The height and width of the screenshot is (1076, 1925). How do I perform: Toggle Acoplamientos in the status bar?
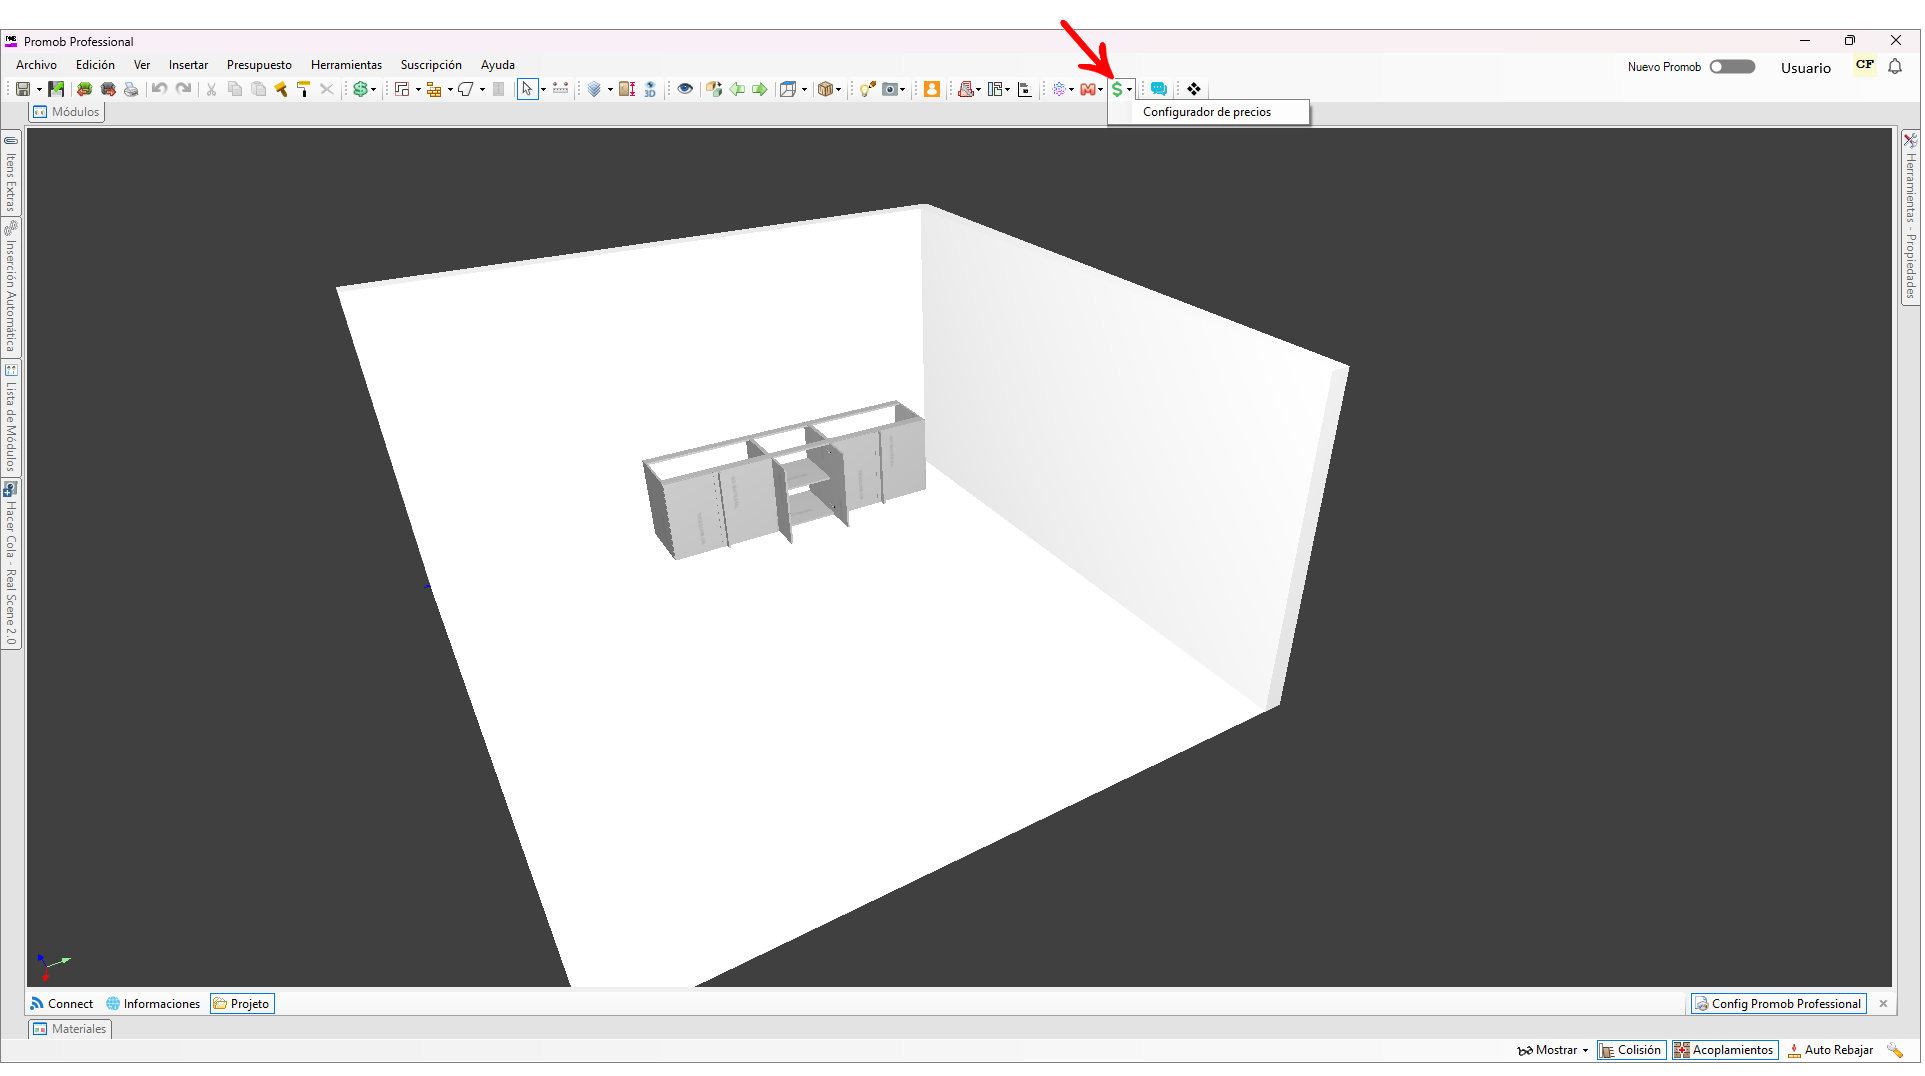click(1725, 1050)
